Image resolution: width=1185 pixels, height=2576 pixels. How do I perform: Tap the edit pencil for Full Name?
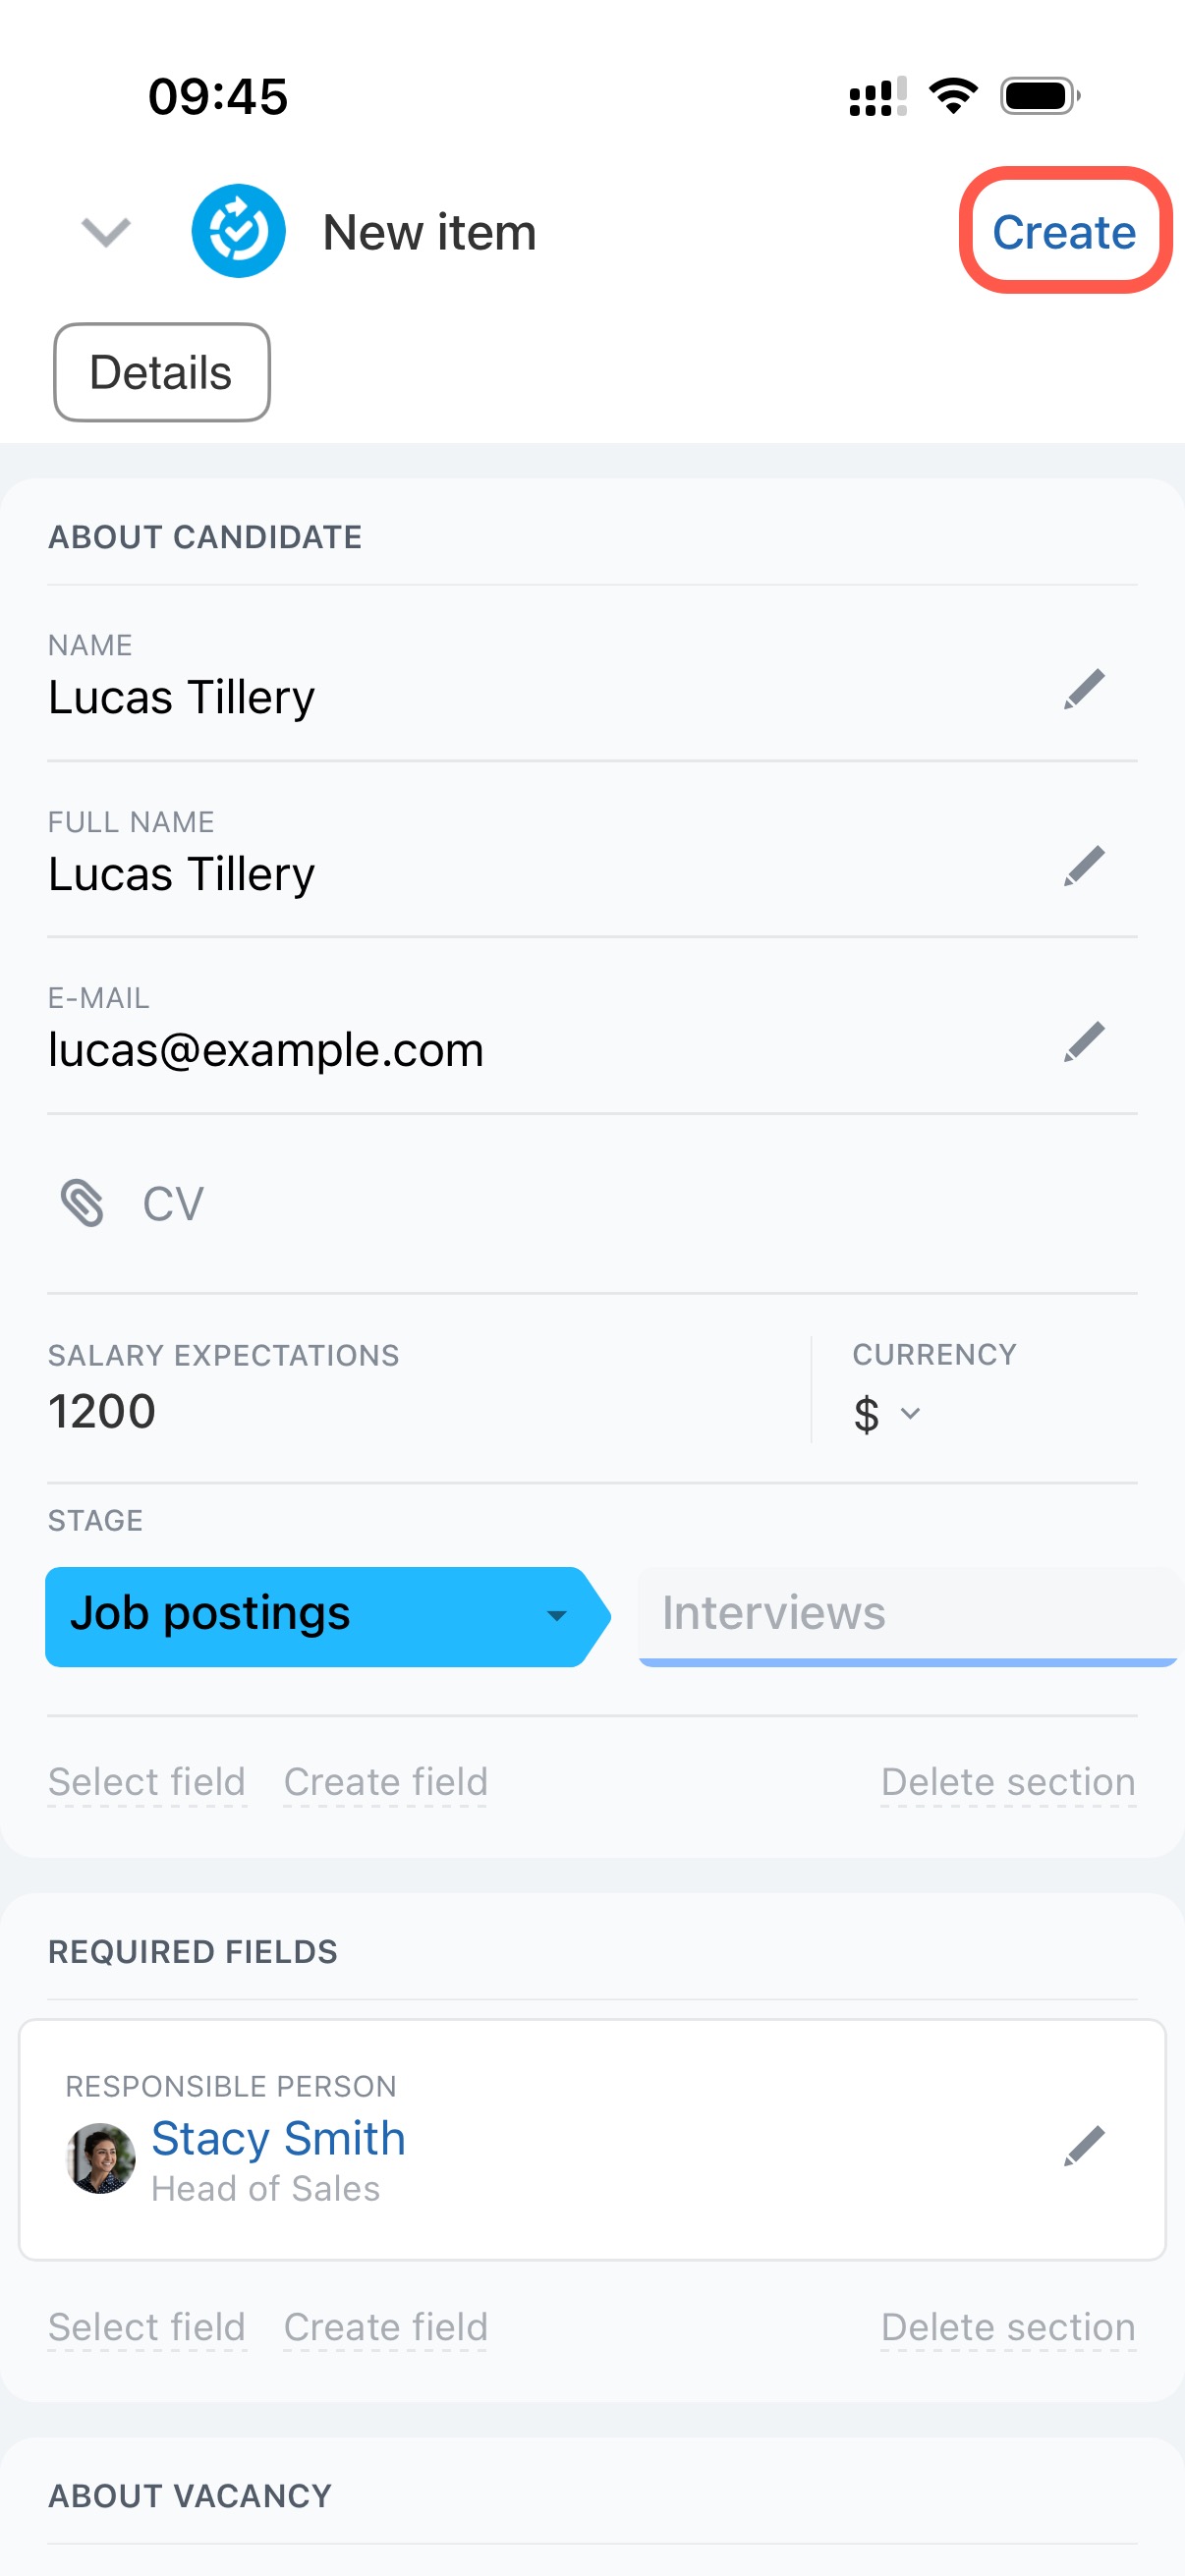[1083, 866]
